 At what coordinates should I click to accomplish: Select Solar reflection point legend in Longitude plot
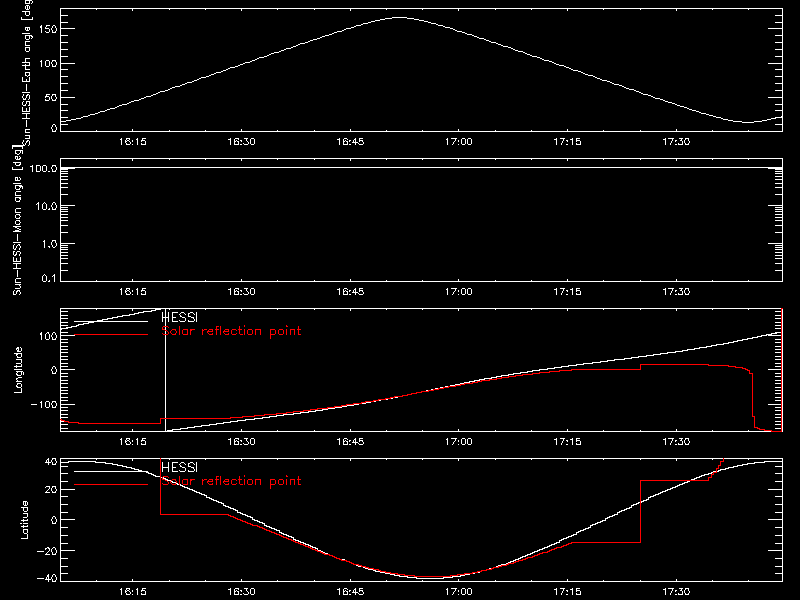231,331
